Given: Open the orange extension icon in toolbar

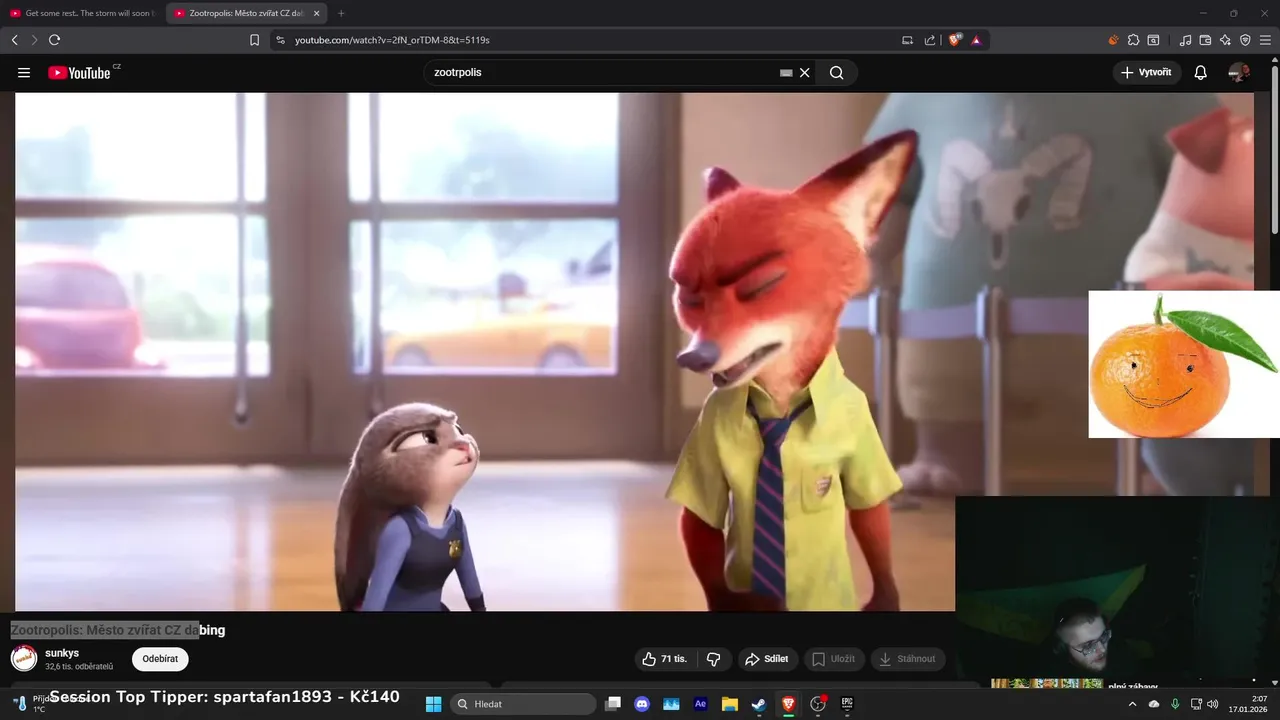Looking at the screenshot, I should (1113, 40).
